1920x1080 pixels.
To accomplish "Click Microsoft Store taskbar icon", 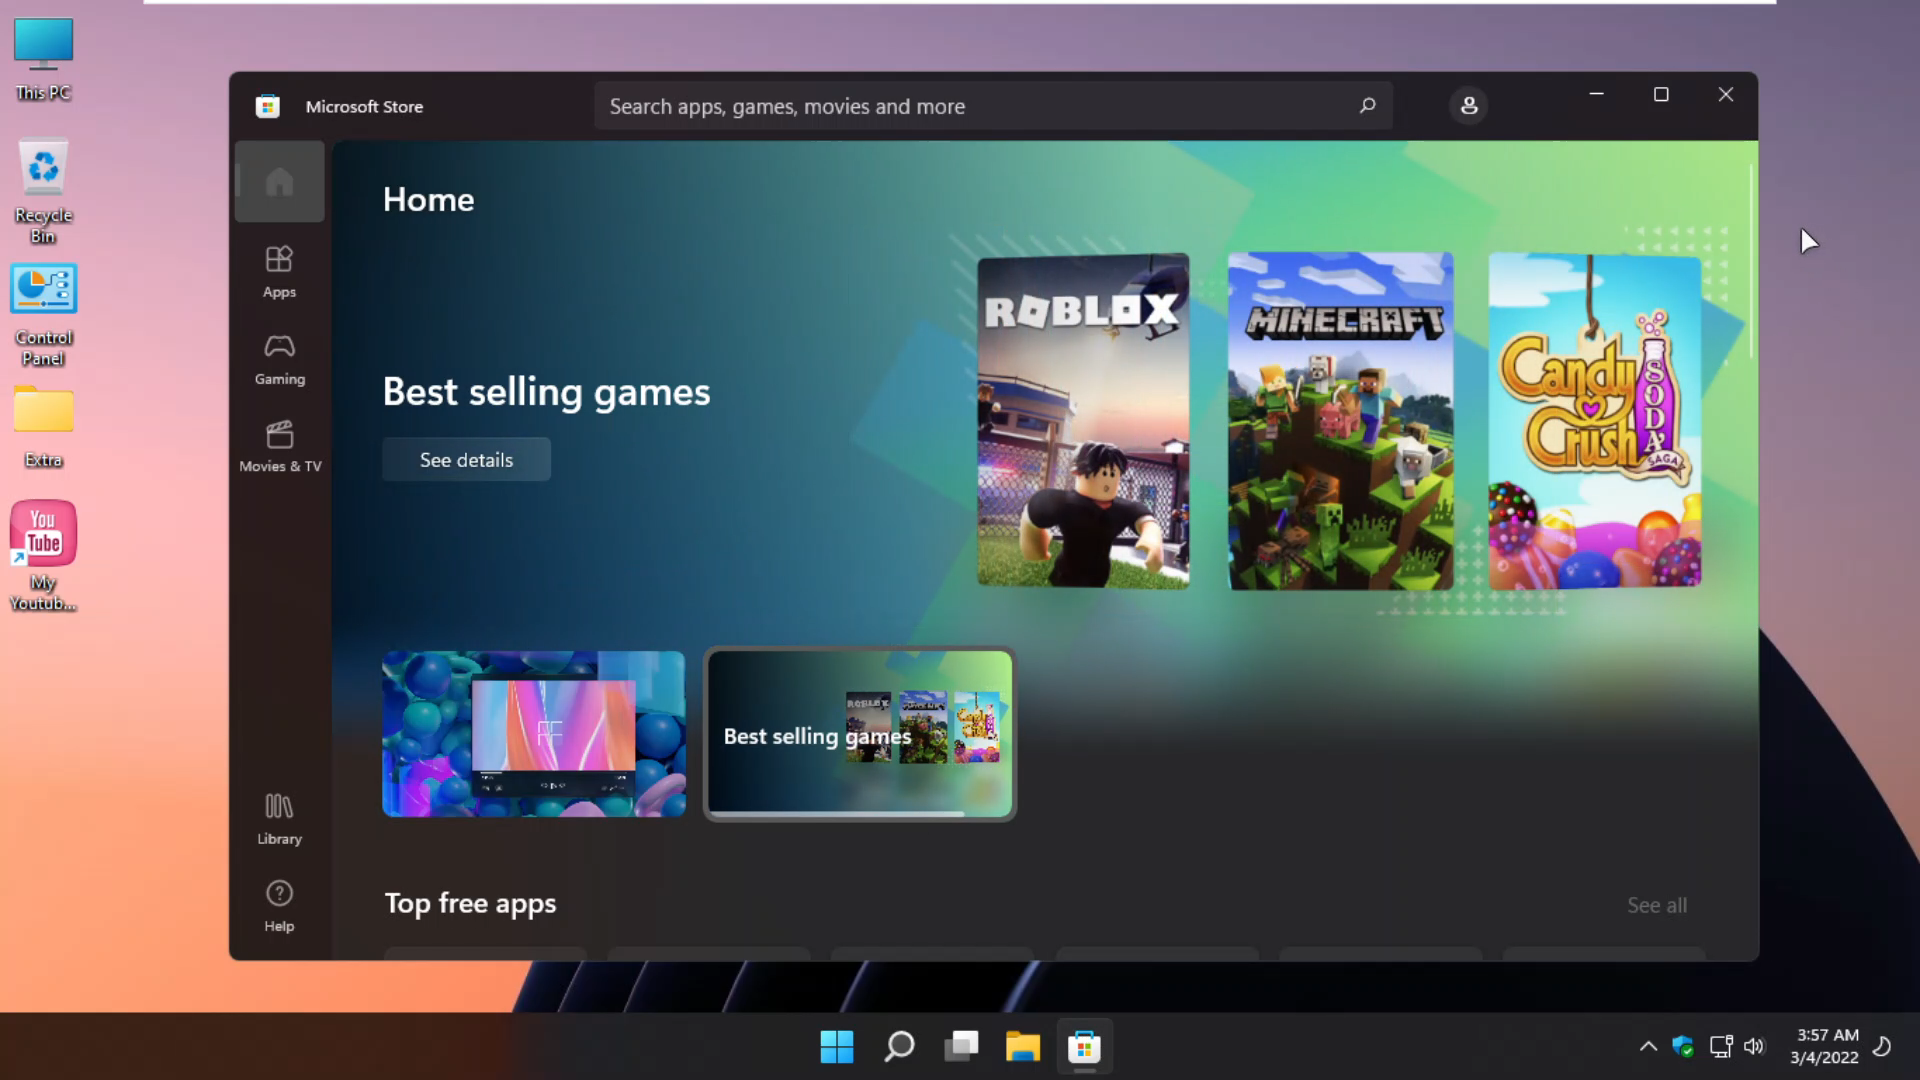I will (1085, 1047).
